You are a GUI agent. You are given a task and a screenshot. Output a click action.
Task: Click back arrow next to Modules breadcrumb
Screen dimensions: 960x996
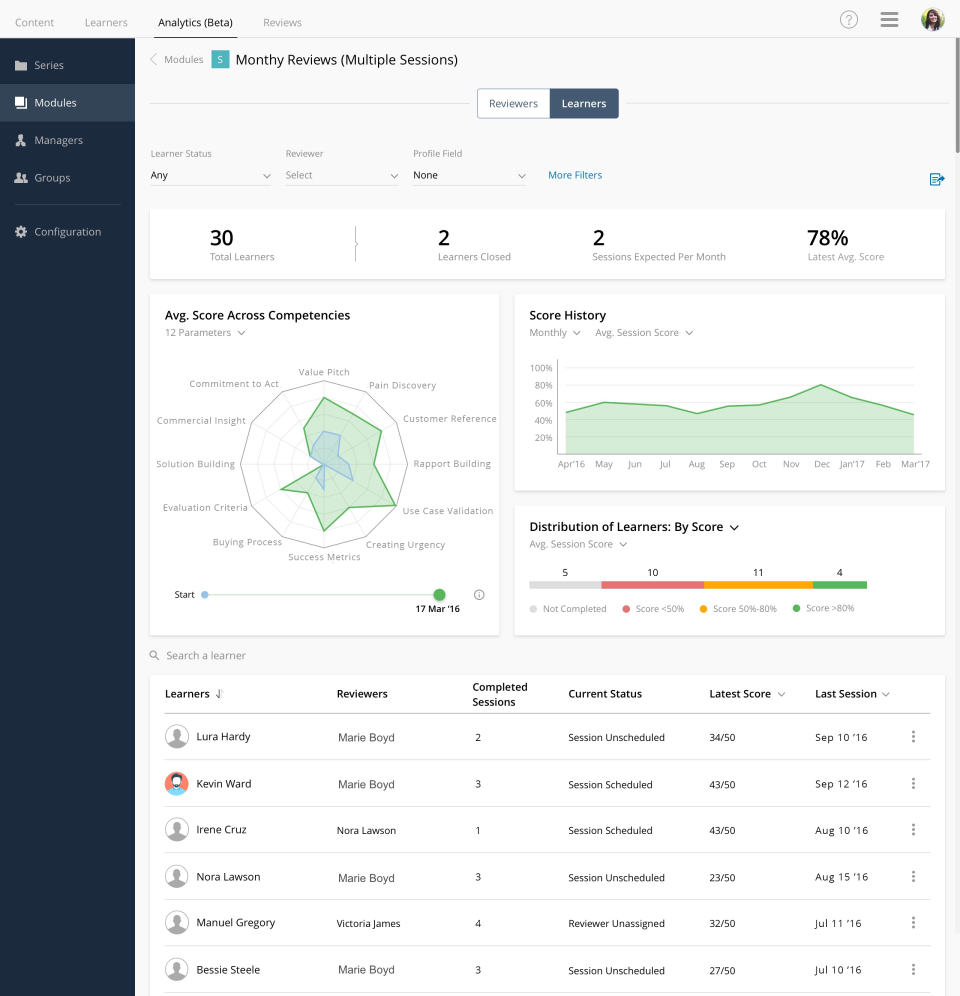click(x=154, y=60)
